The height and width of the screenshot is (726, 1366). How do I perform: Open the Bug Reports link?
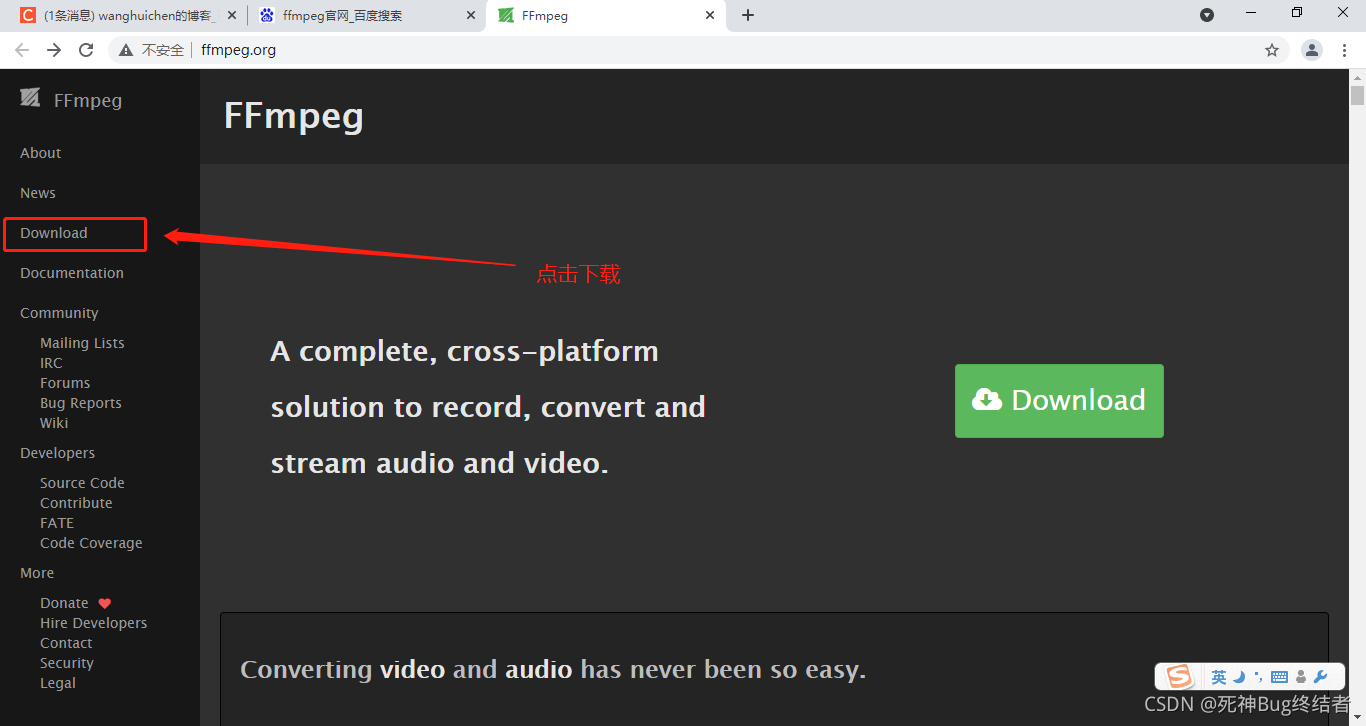81,403
